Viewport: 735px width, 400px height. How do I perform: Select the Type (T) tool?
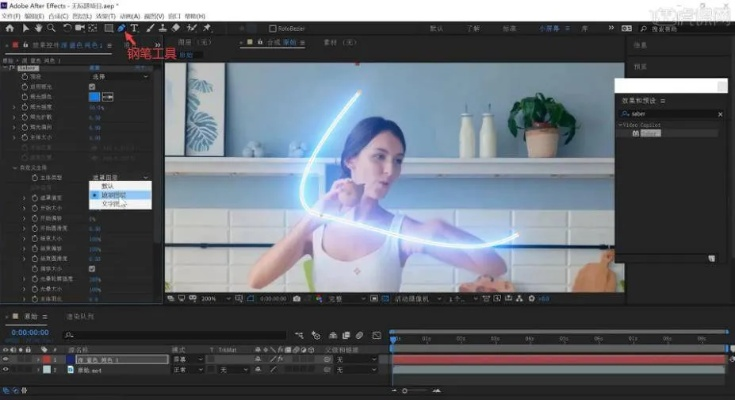[135, 28]
